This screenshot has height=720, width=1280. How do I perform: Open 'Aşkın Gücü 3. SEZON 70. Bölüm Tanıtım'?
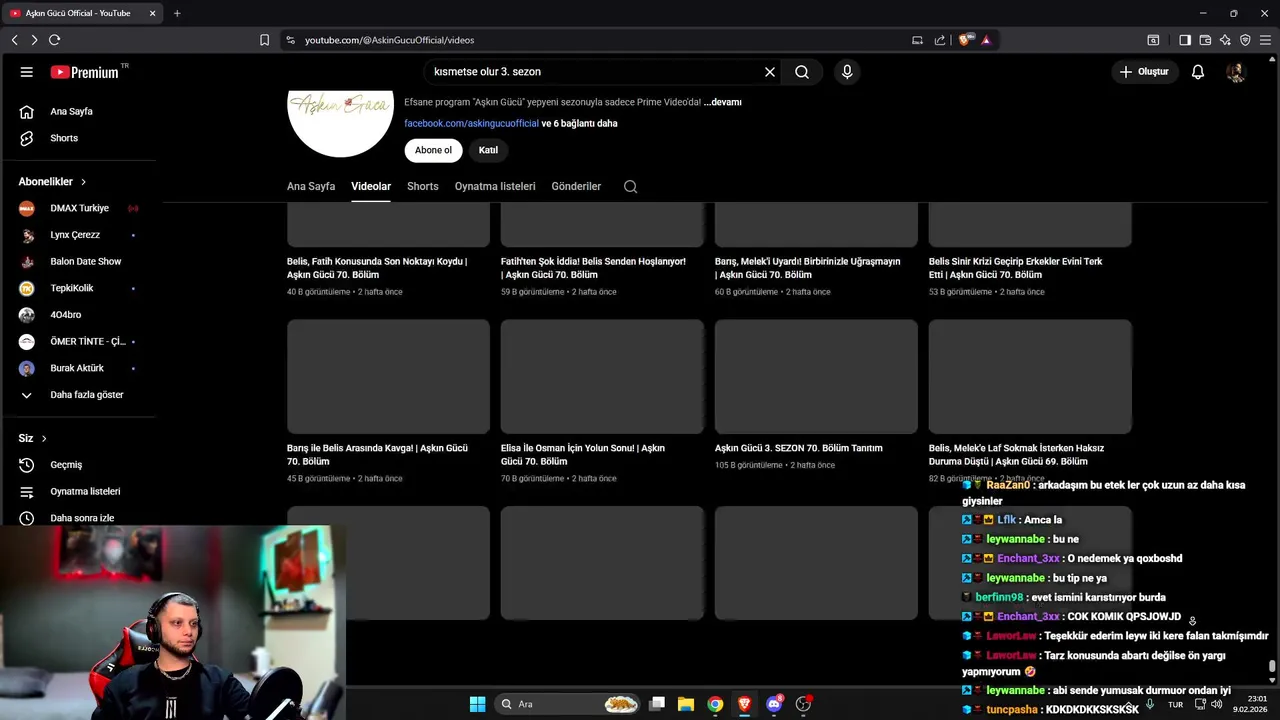click(799, 448)
